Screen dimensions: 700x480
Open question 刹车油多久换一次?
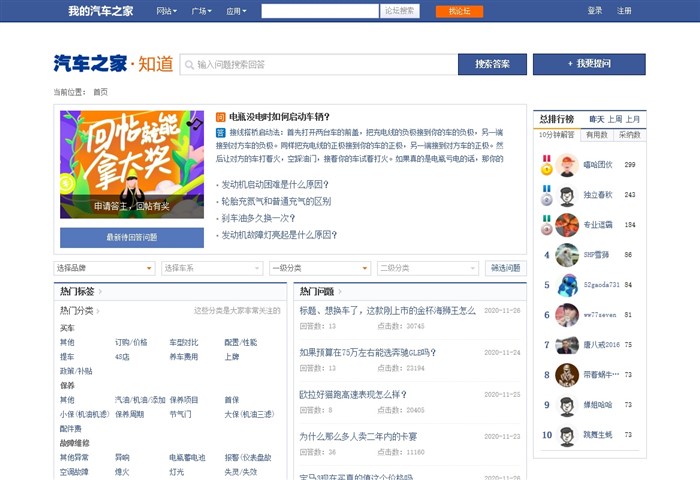click(x=258, y=218)
